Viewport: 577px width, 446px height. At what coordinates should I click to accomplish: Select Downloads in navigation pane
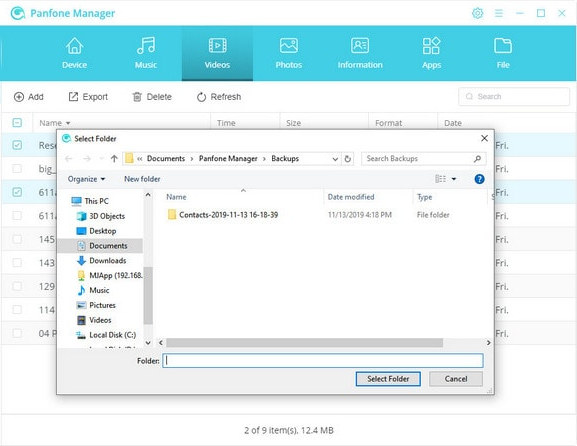pos(102,261)
